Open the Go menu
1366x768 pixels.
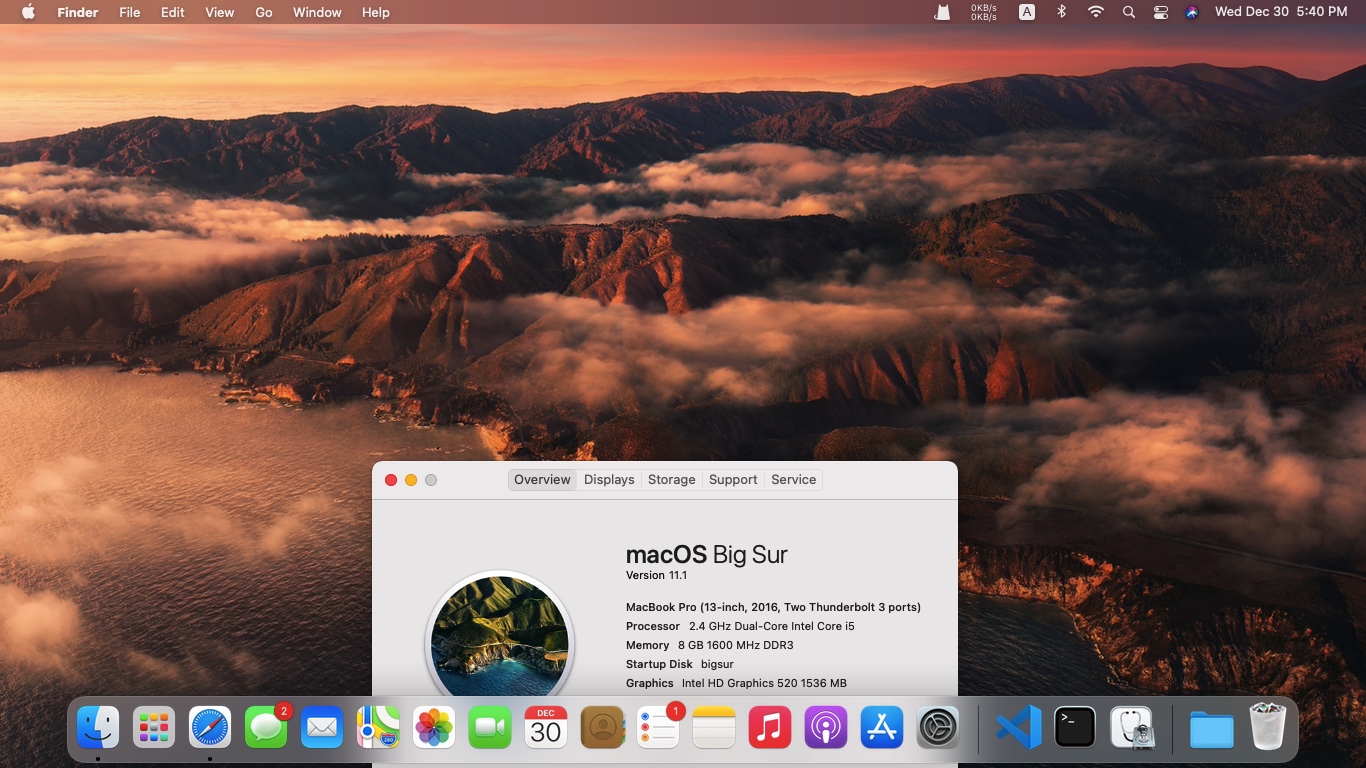[264, 12]
